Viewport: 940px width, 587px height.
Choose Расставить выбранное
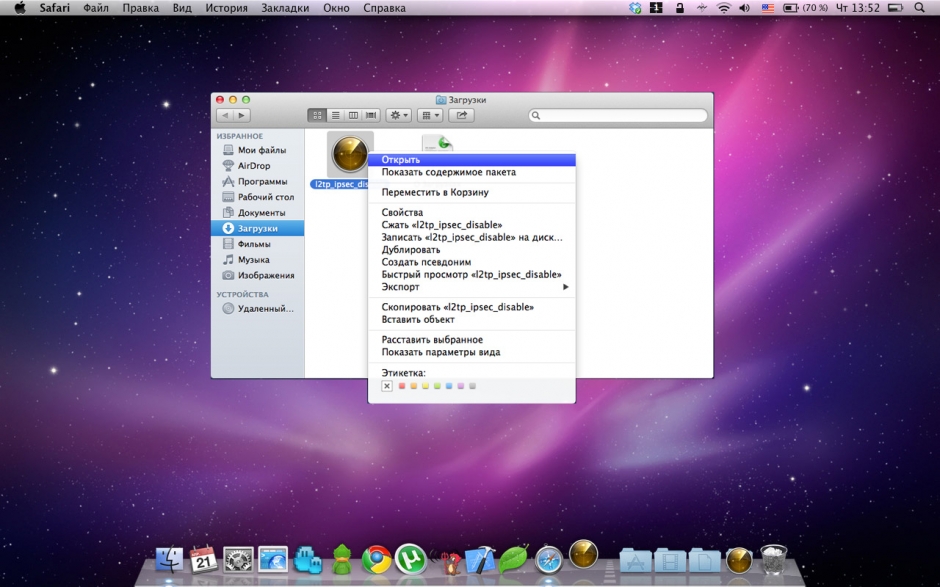pyautogui.click(x=471, y=339)
